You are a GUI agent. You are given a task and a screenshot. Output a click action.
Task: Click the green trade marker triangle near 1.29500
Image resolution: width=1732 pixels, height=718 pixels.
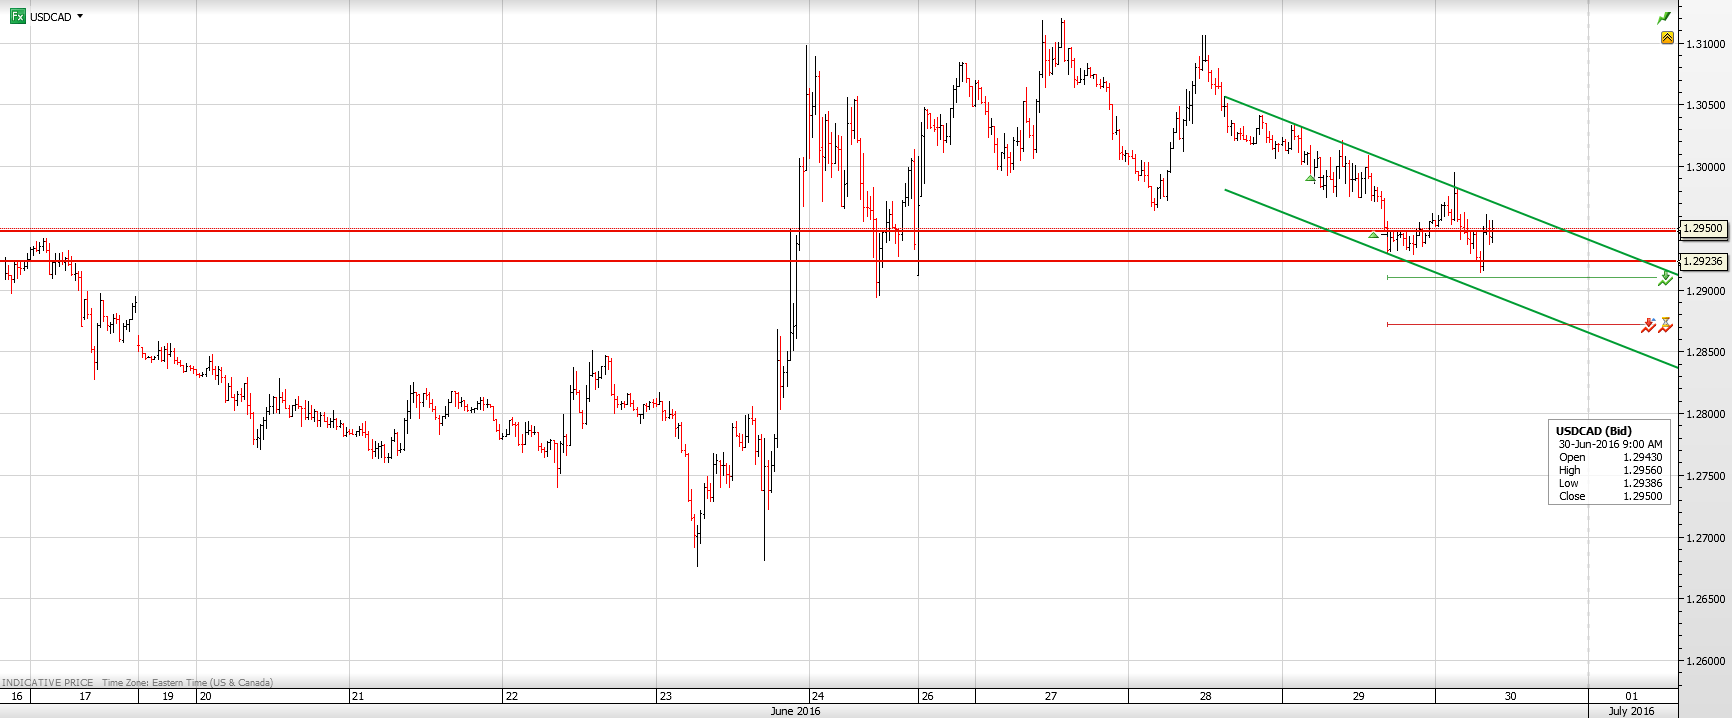1373,235
